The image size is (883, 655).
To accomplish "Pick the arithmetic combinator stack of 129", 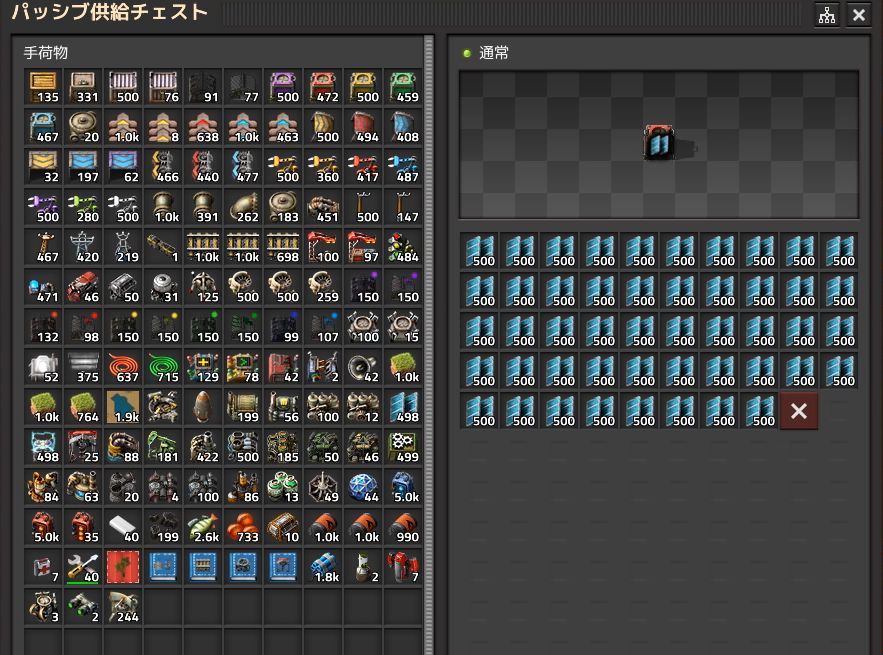I will (203, 367).
